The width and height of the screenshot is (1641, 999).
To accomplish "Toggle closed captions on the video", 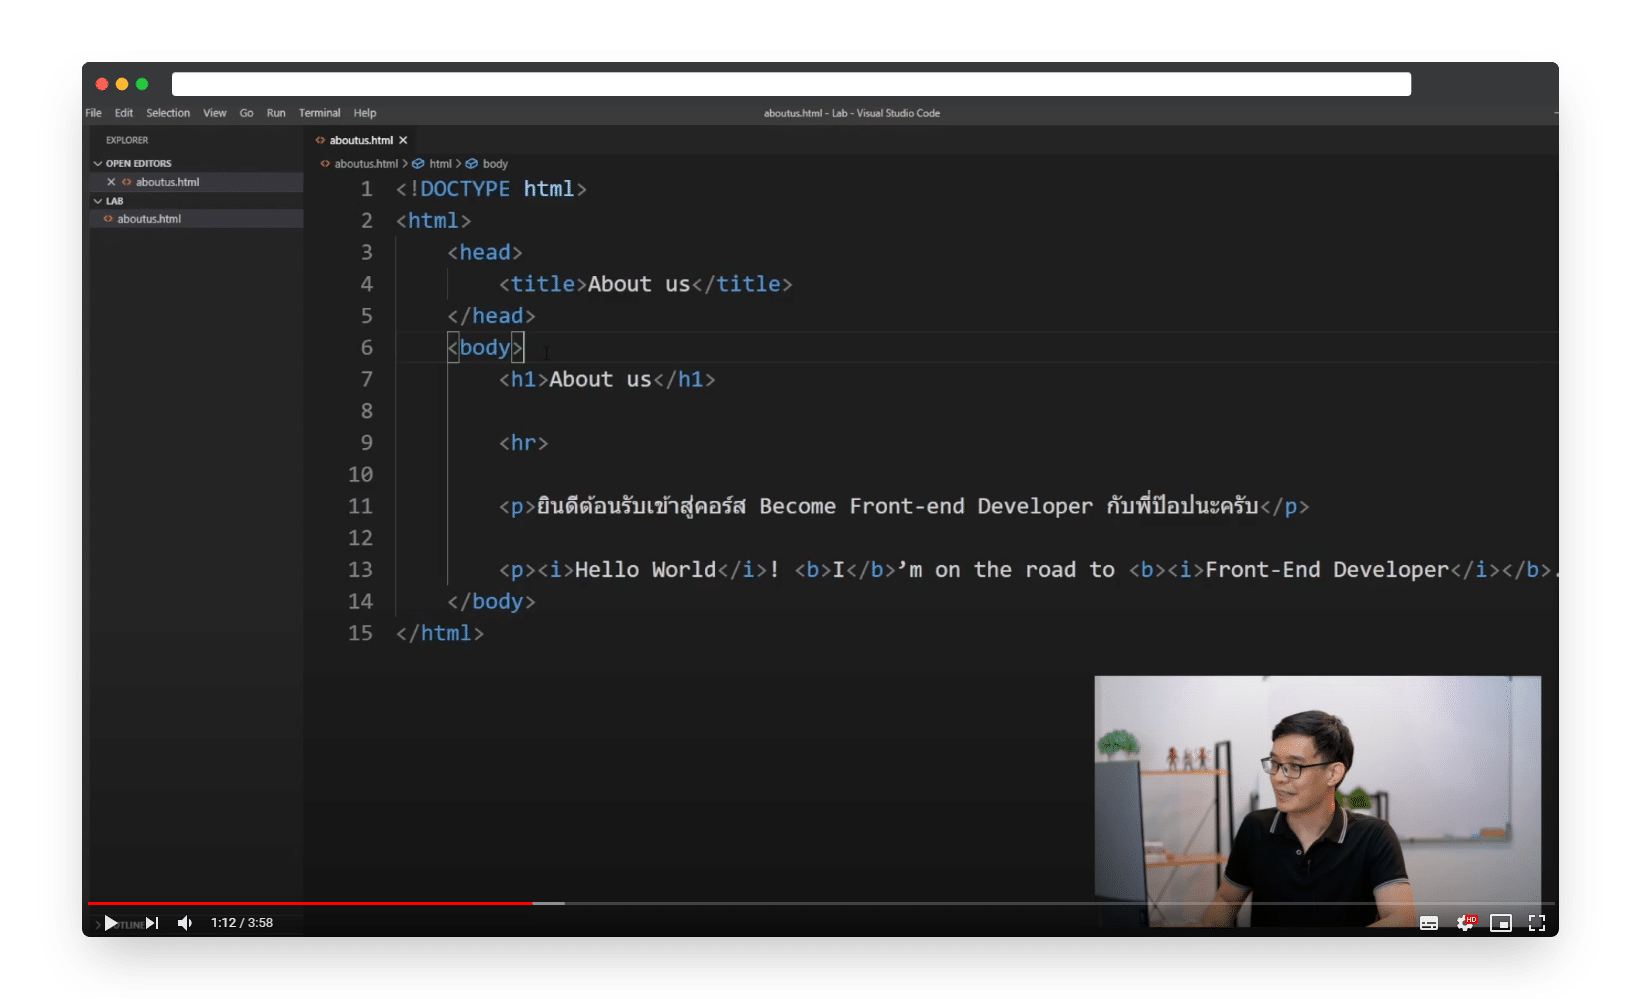I will tap(1429, 923).
